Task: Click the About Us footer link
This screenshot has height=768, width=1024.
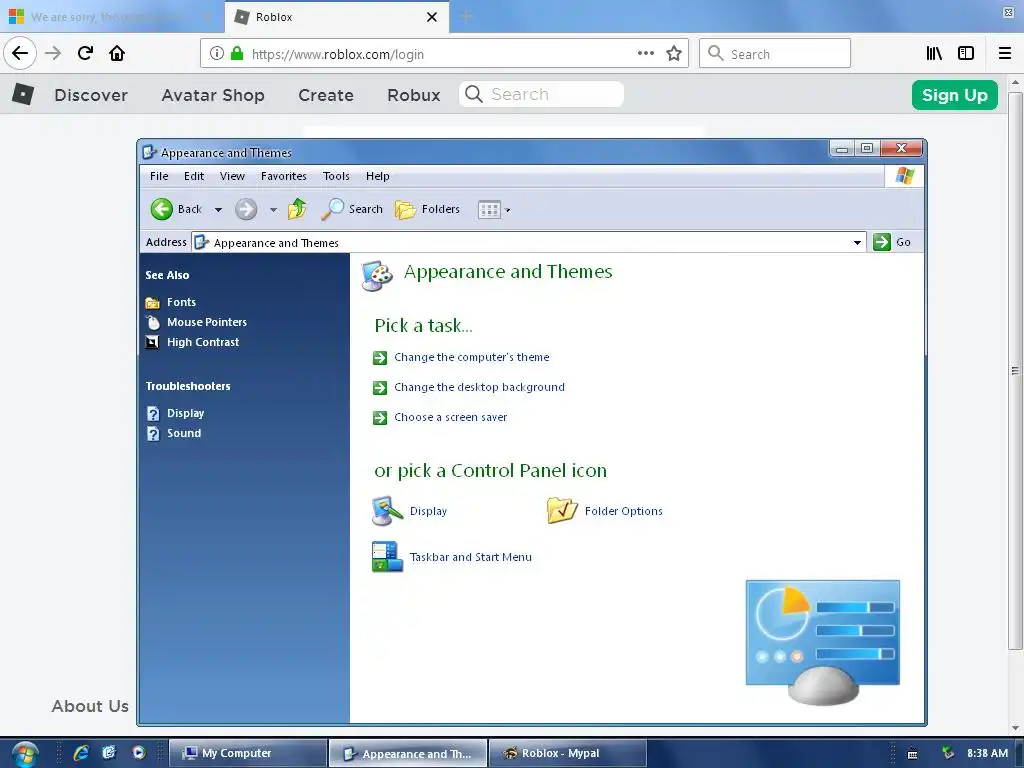Action: click(x=90, y=706)
